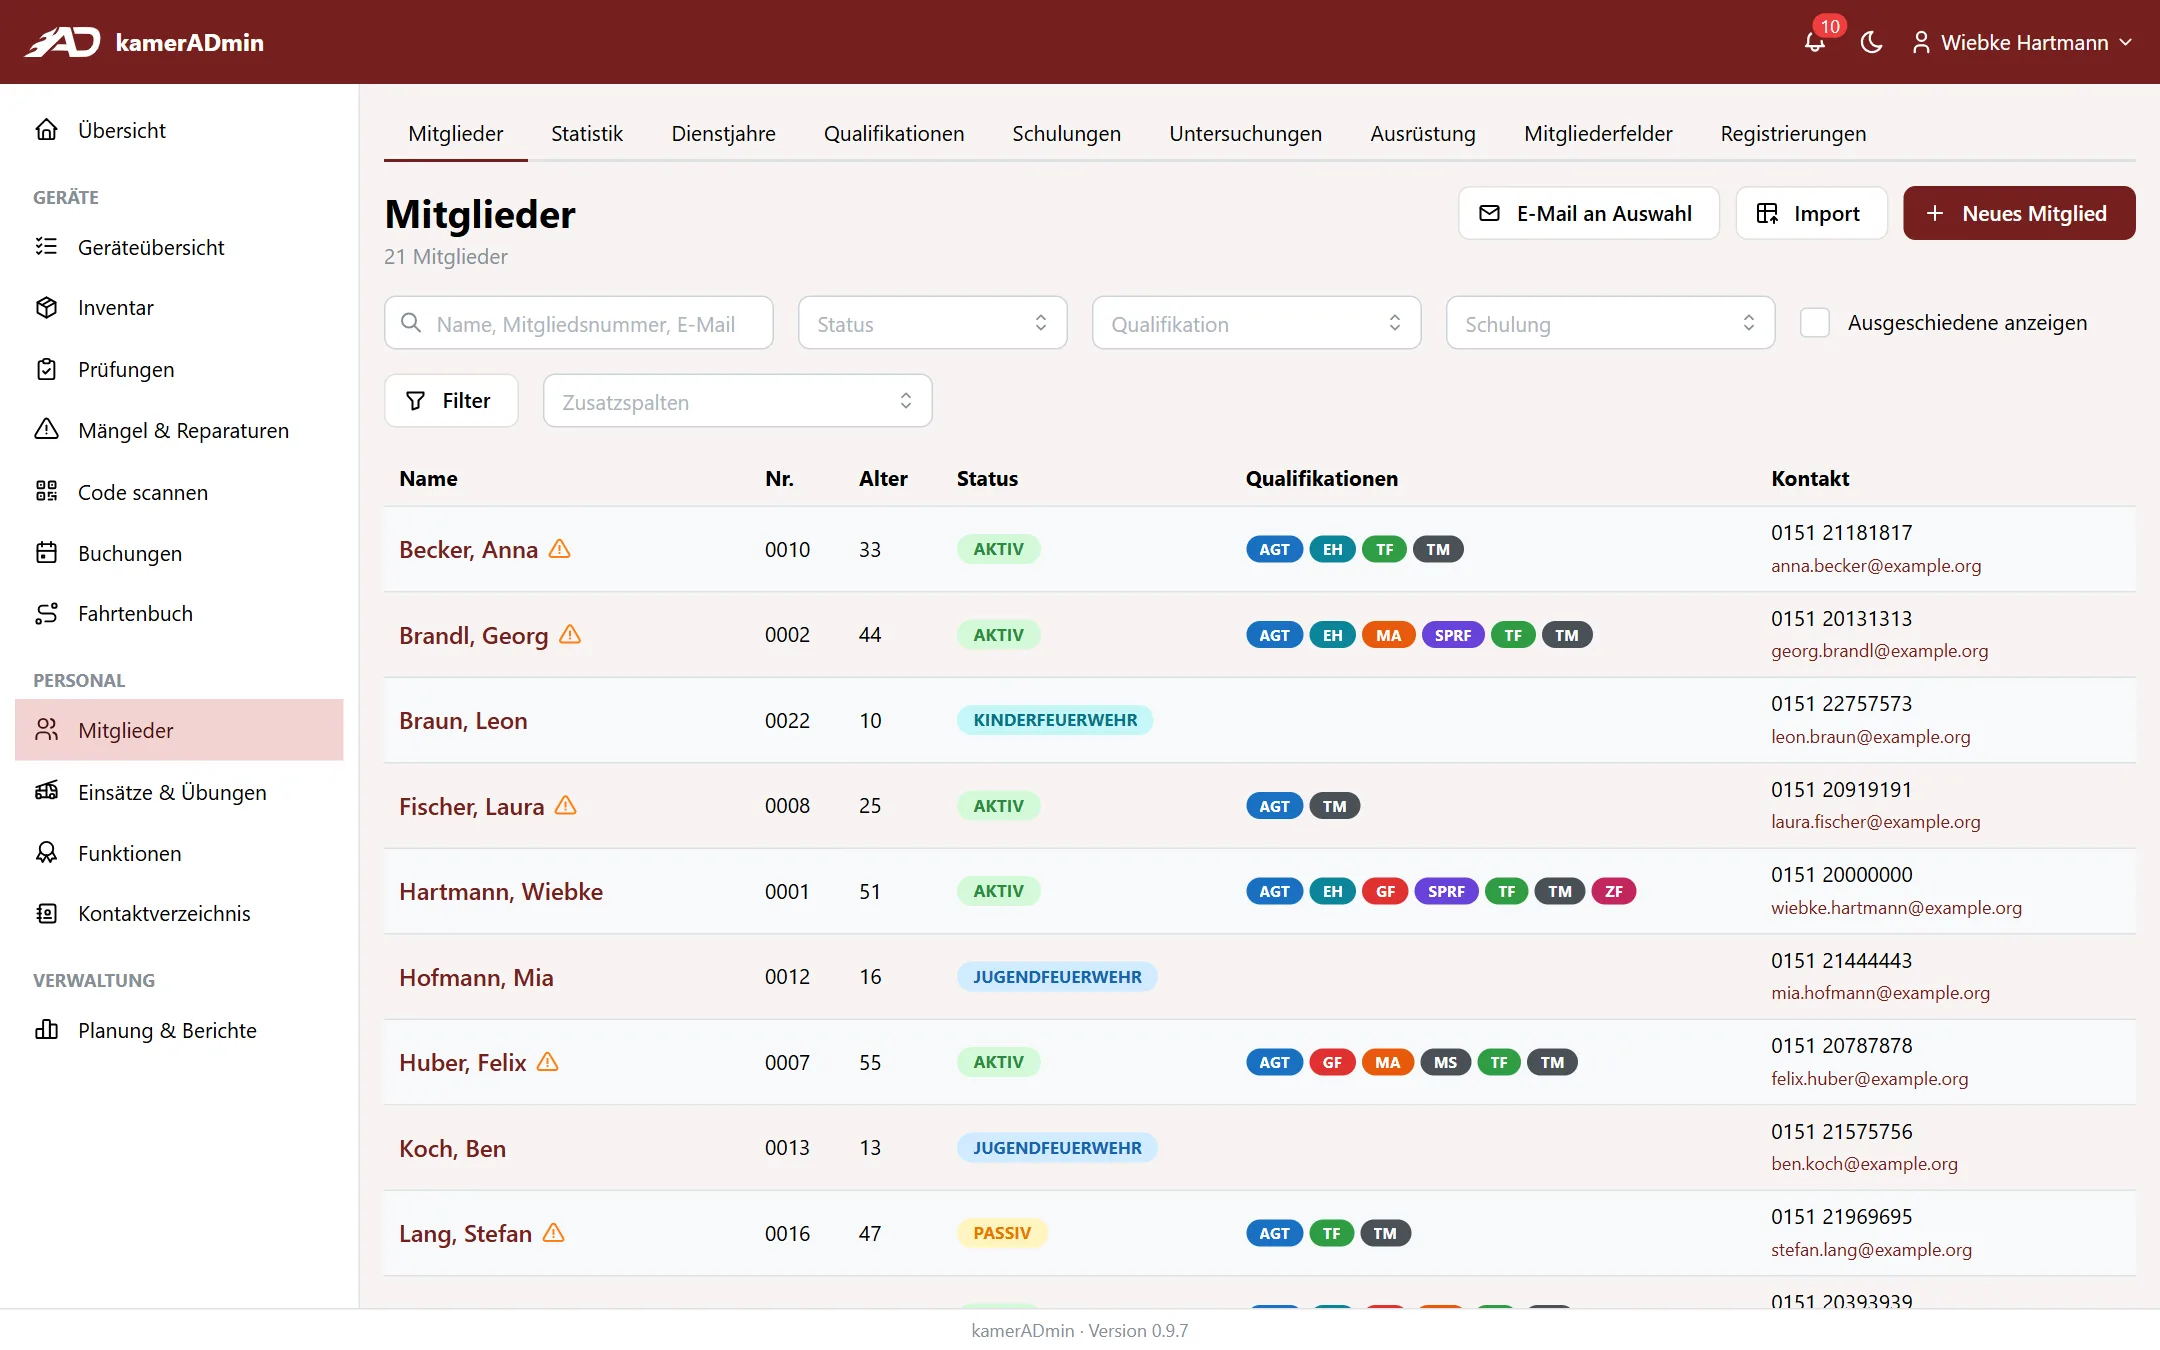Open Code scannen in the sidebar
This screenshot has width=2160, height=1350.
pyautogui.click(x=179, y=492)
